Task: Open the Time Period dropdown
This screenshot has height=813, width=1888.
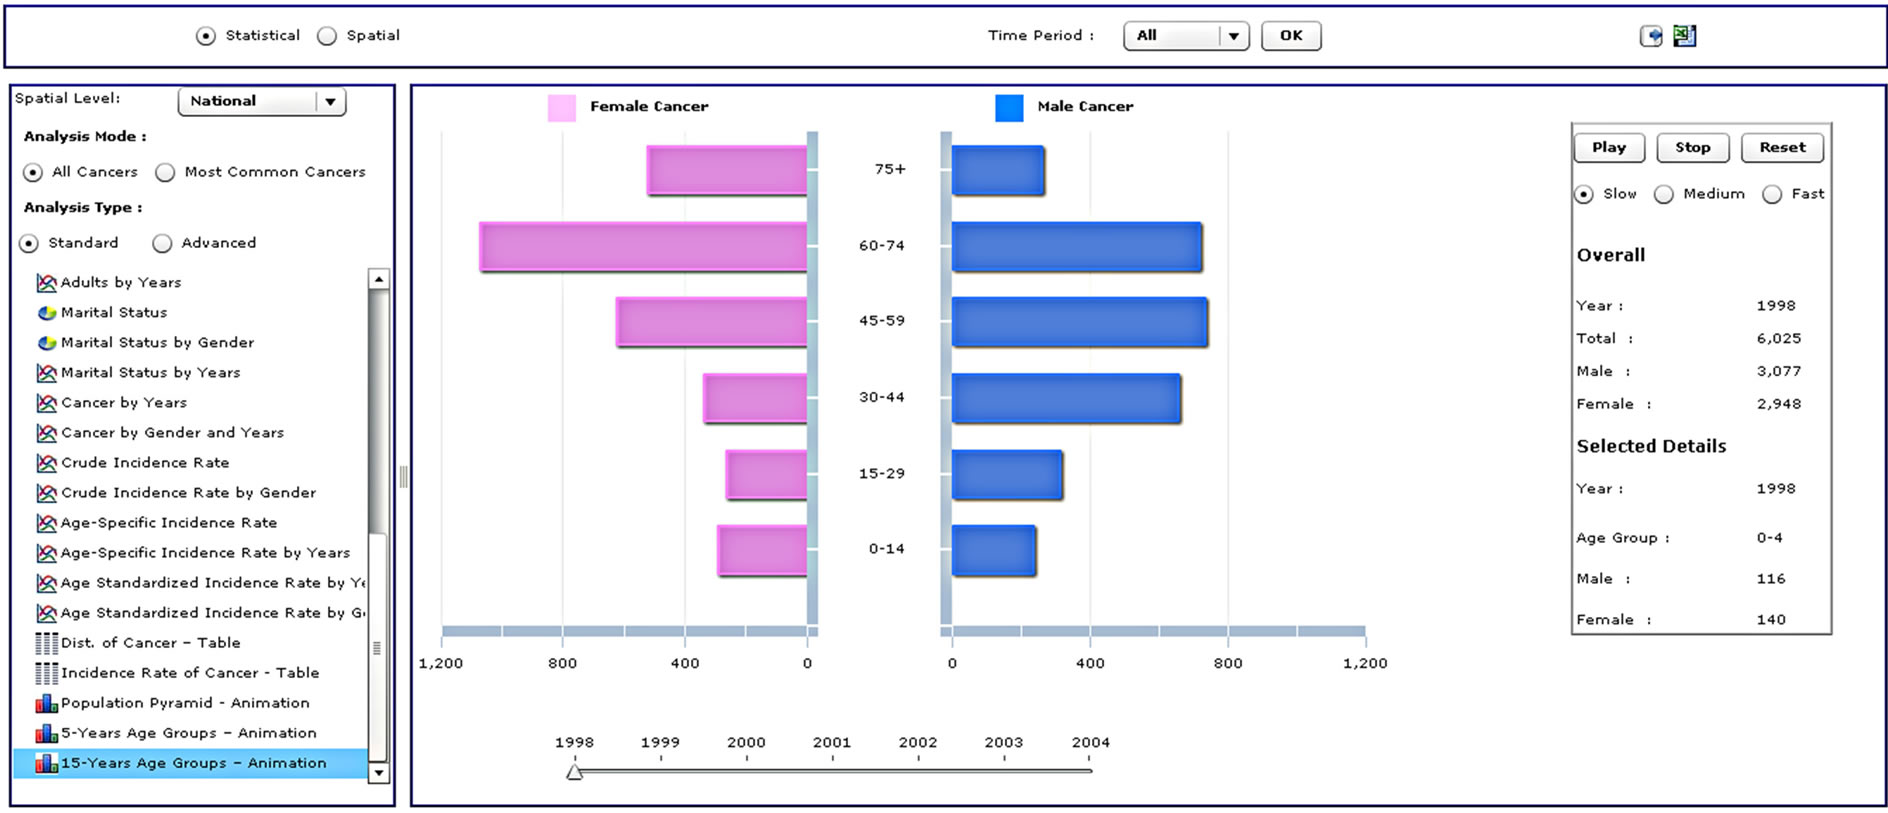Action: (x=1186, y=36)
